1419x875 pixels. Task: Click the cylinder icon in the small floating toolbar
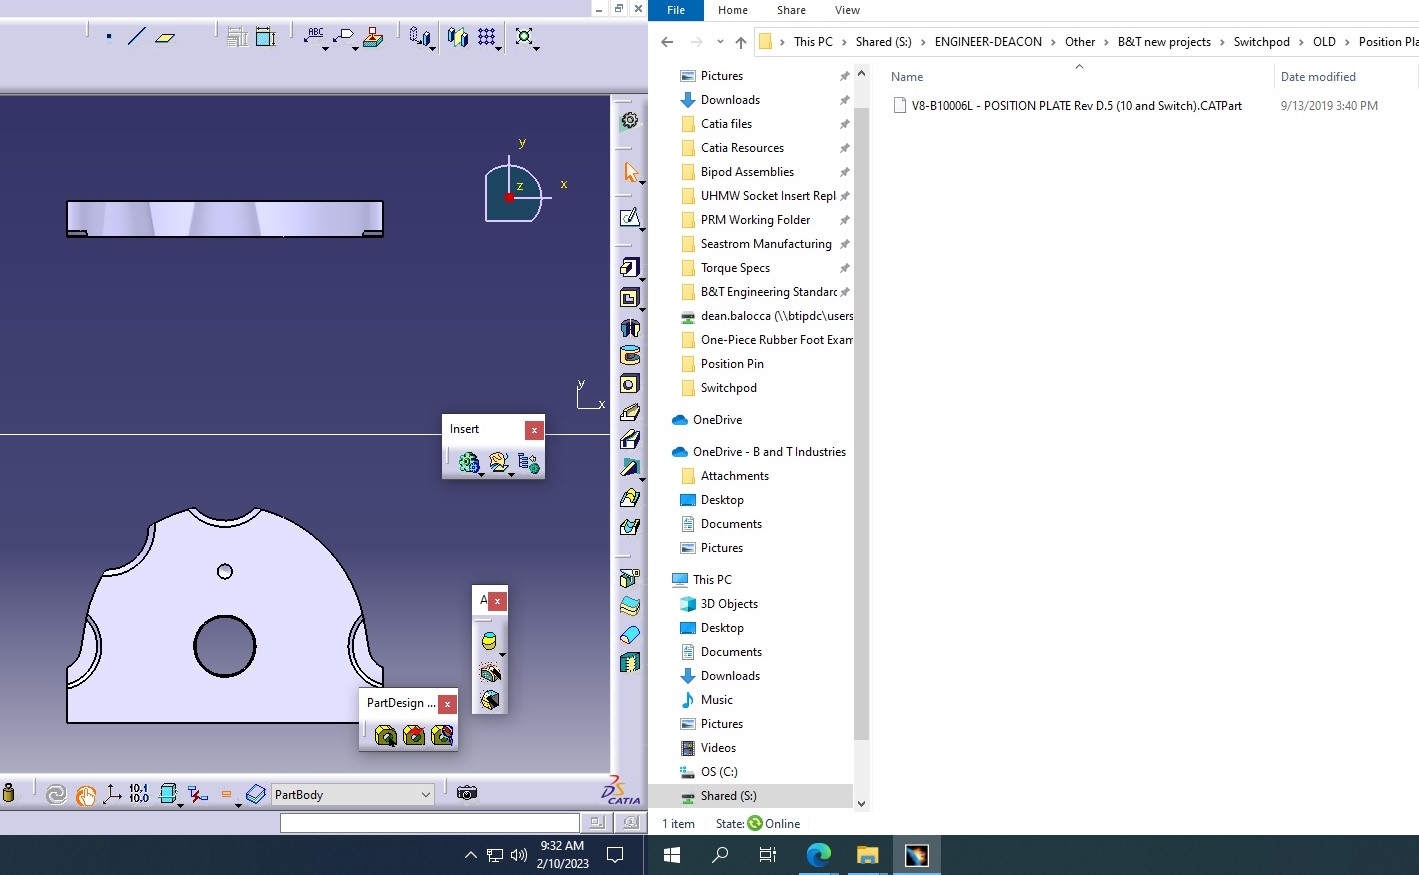(x=489, y=641)
